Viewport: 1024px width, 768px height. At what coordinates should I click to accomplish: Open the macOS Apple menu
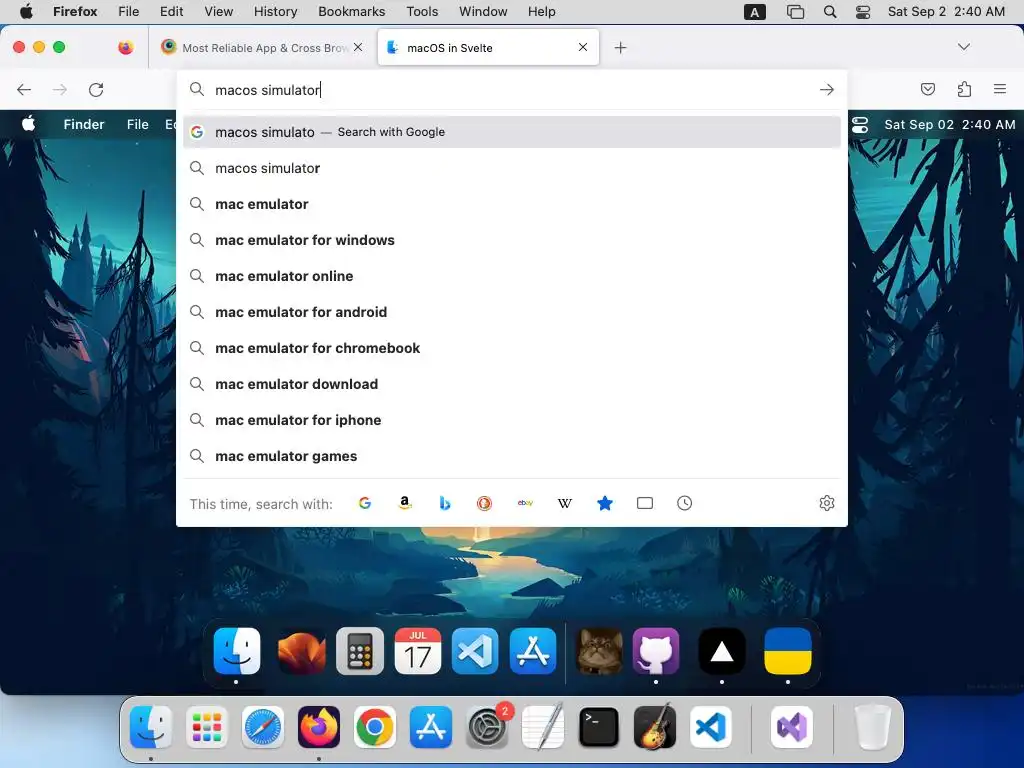[x=26, y=11]
